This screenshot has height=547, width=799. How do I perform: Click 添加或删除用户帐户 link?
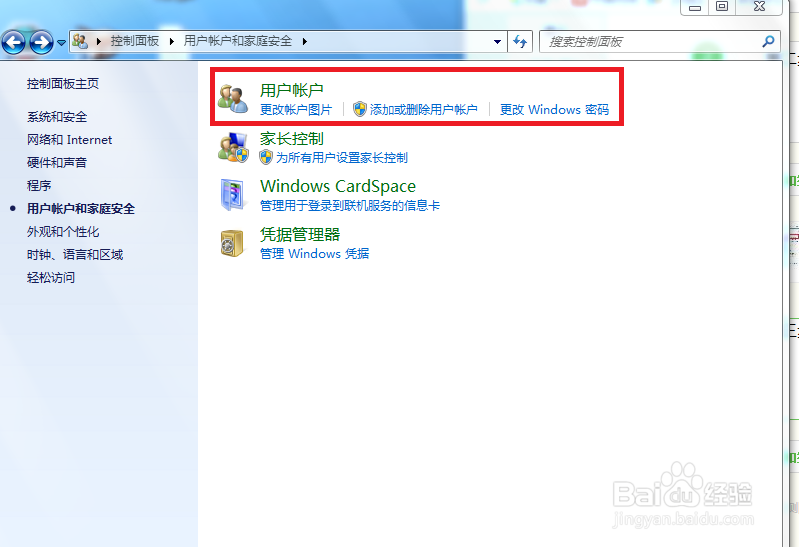(423, 110)
